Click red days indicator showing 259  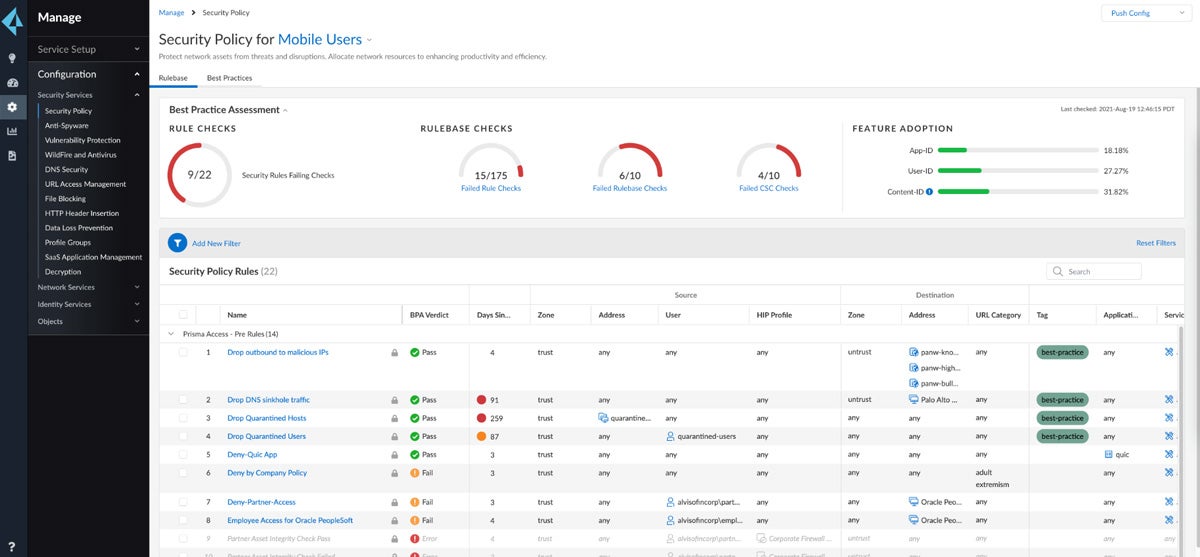481,418
